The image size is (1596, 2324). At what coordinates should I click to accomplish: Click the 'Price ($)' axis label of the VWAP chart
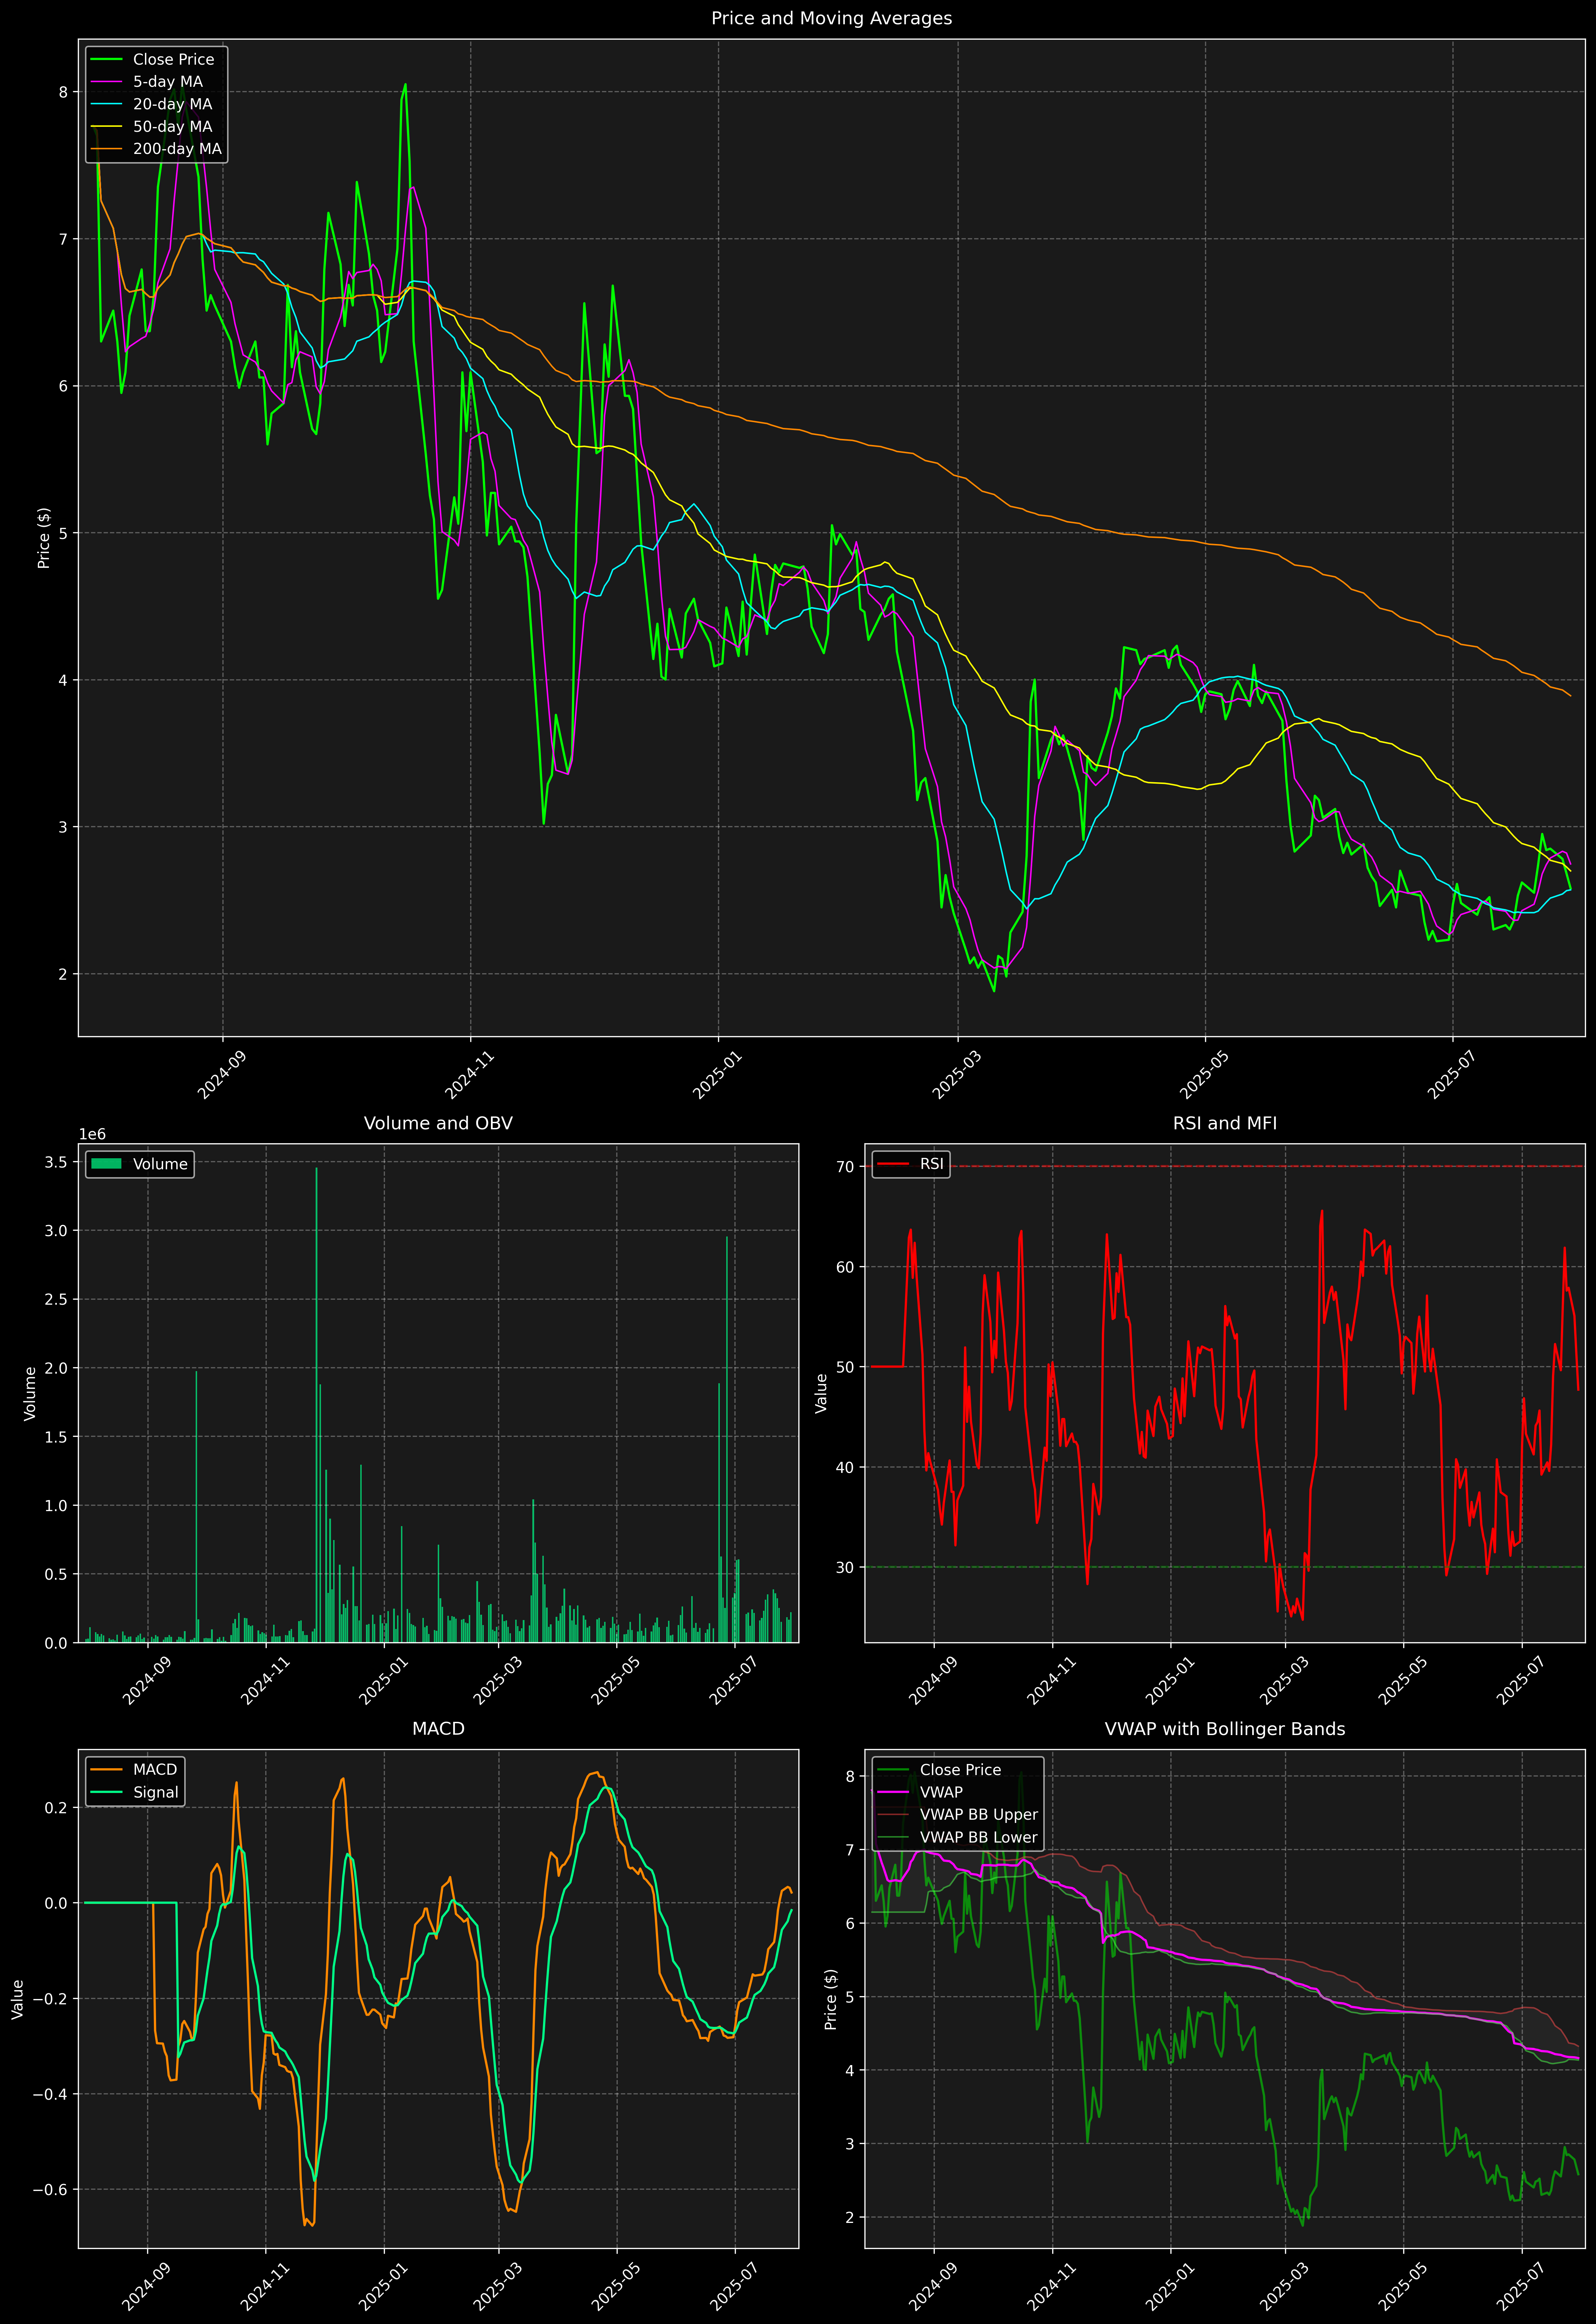coord(831,1999)
